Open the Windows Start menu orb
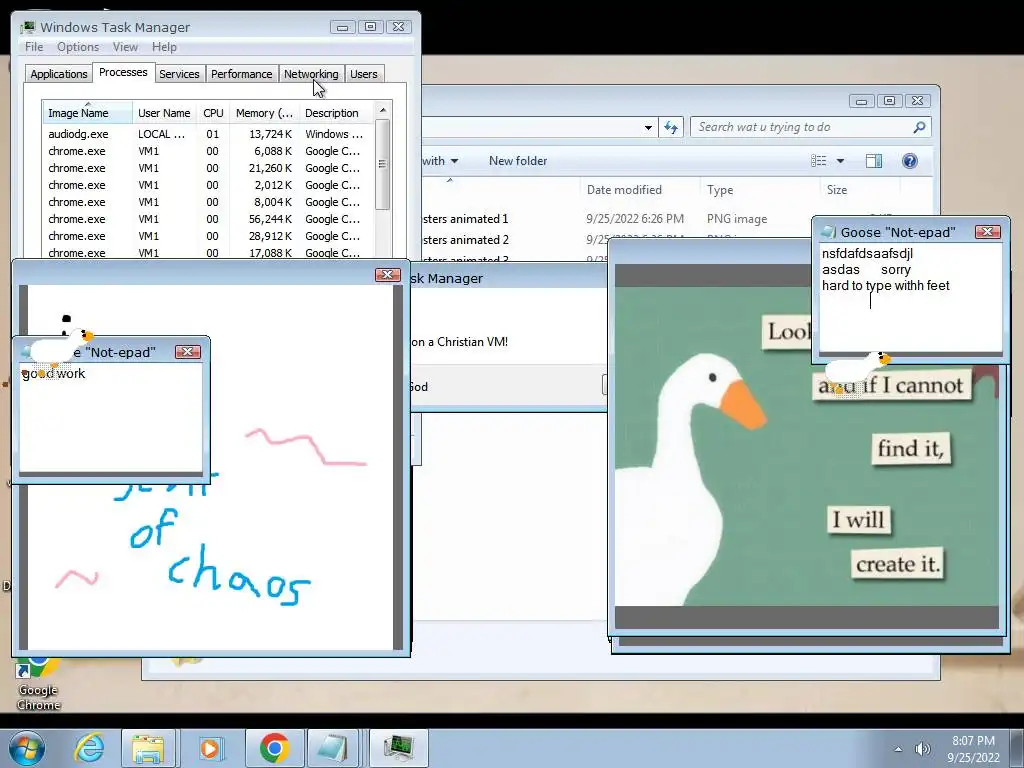1024x768 pixels. pyautogui.click(x=26, y=748)
